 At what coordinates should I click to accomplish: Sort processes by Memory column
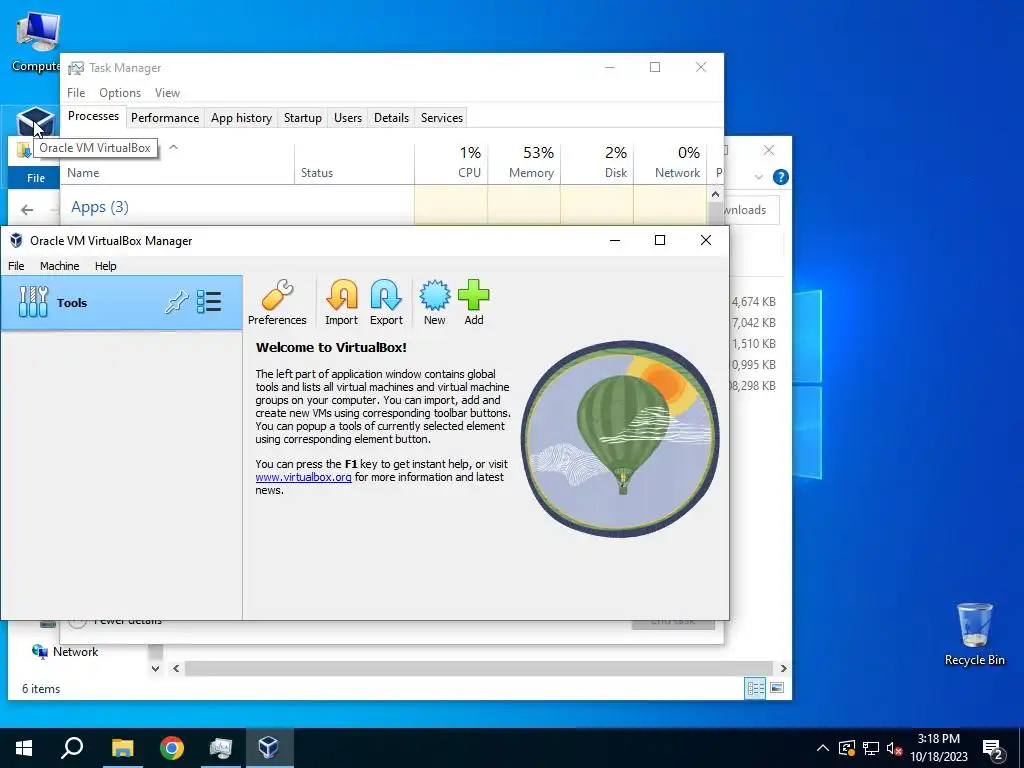point(524,162)
